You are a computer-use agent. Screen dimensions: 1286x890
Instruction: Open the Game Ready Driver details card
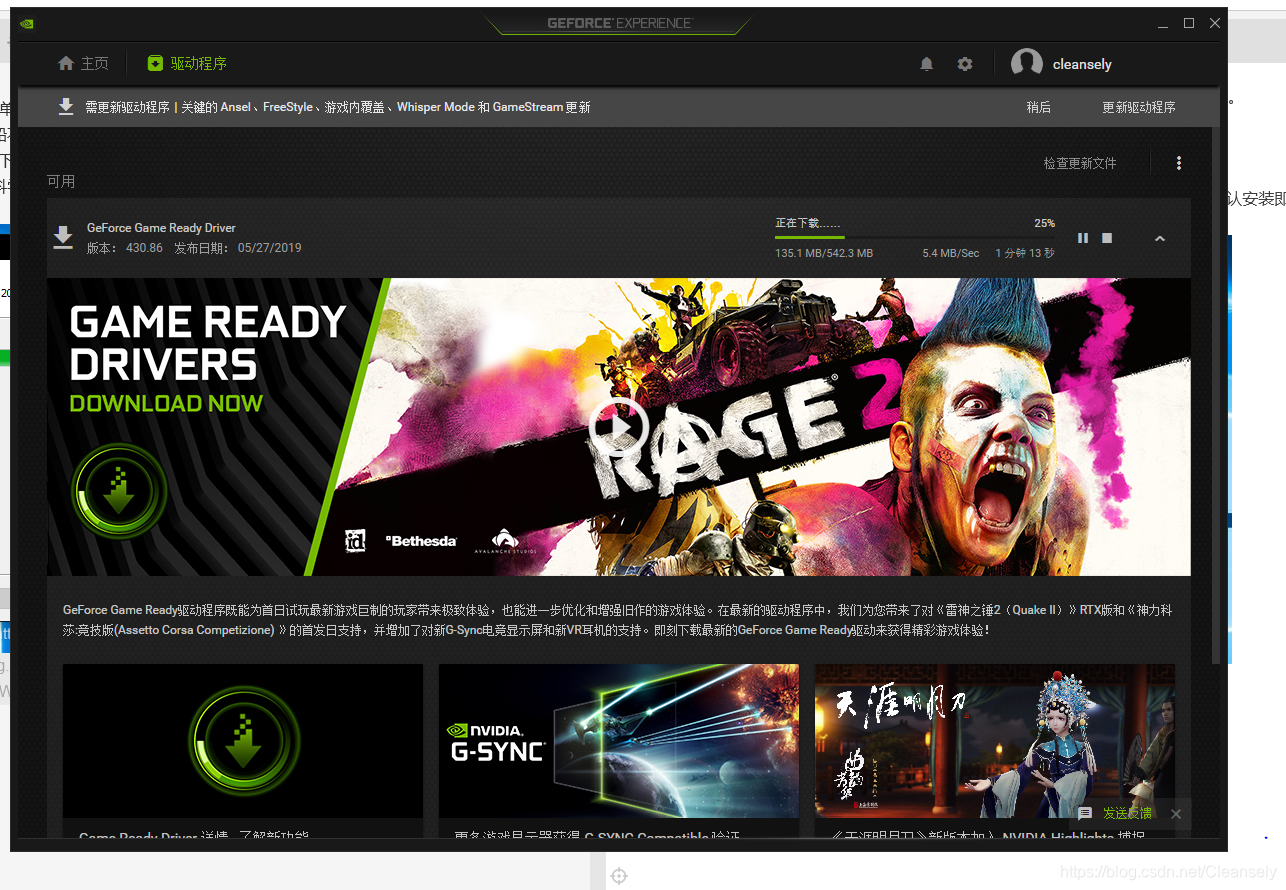[243, 750]
